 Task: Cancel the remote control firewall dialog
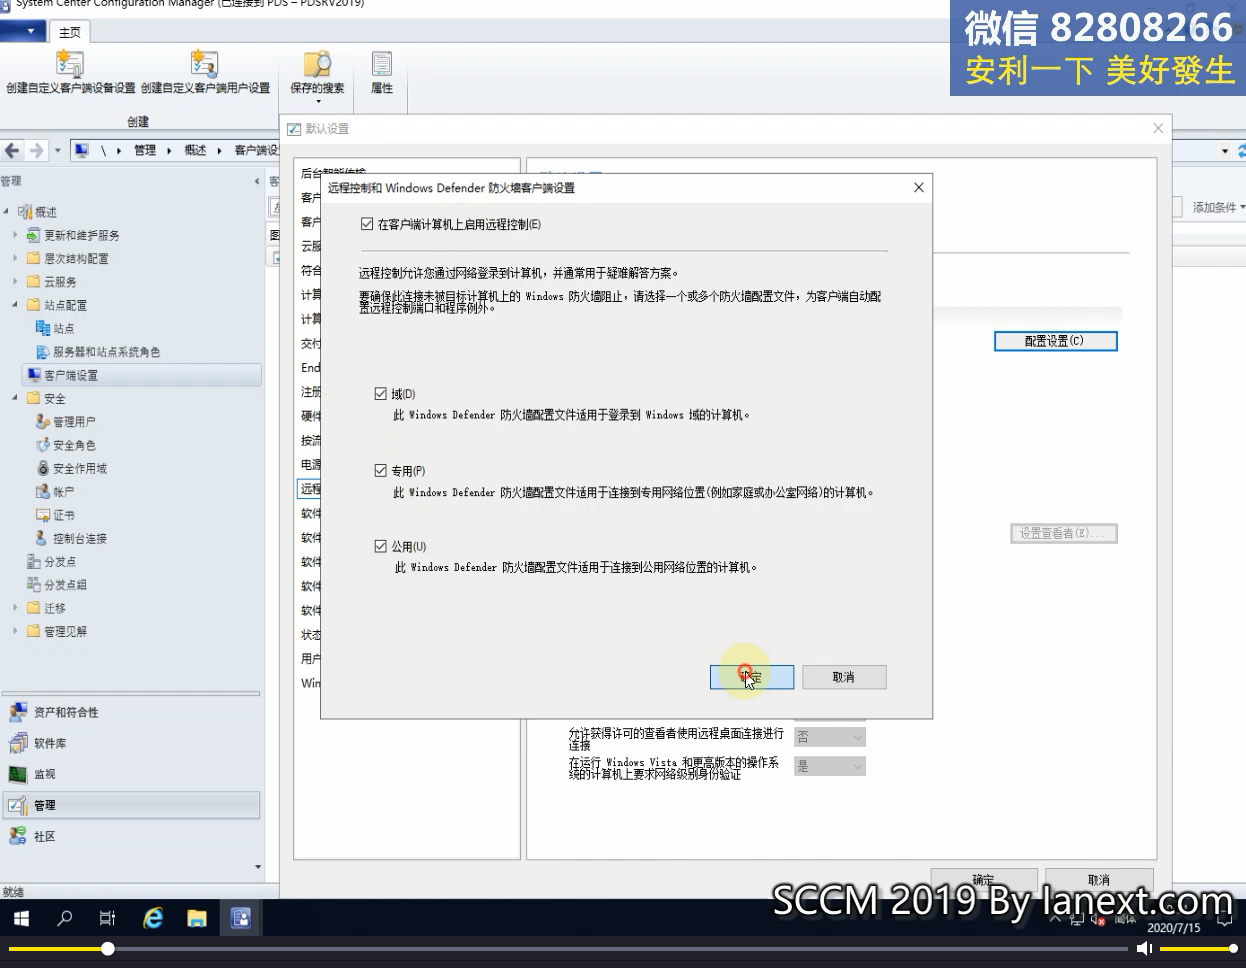click(844, 677)
